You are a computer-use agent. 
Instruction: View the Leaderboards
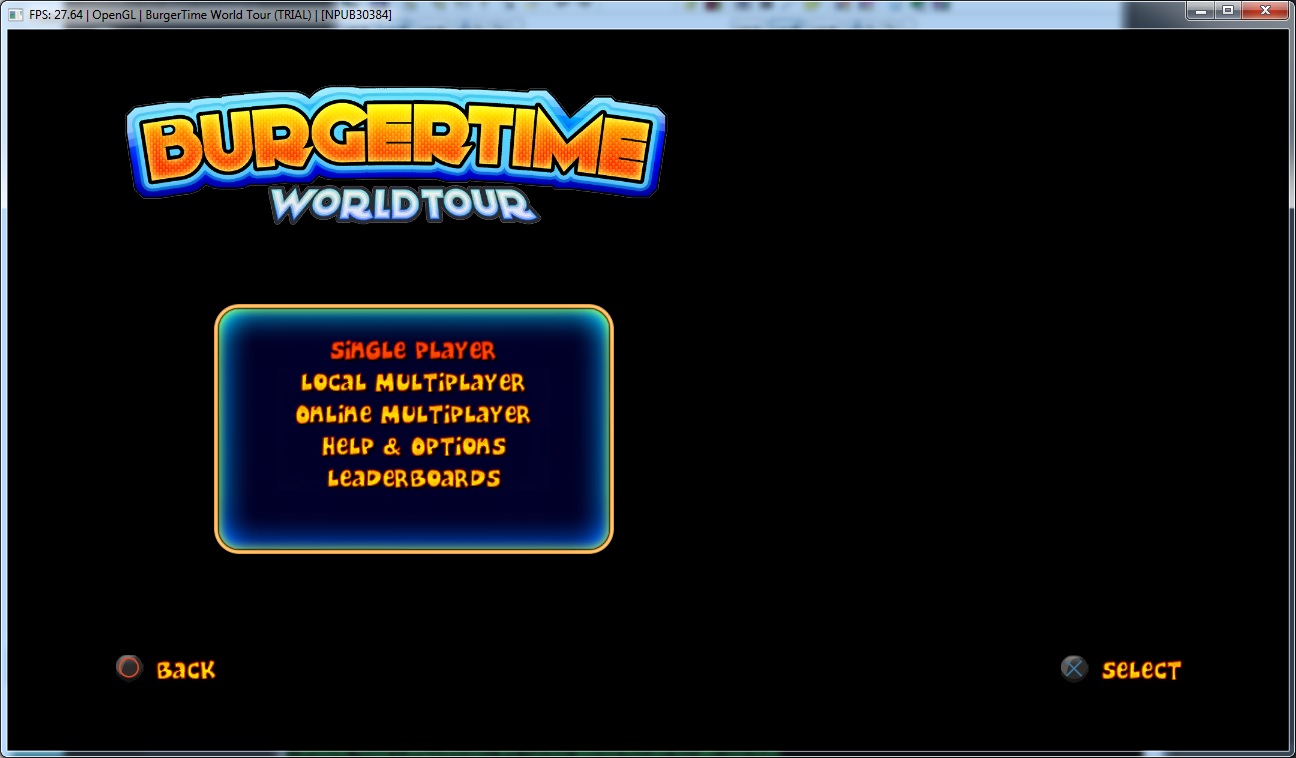[413, 478]
